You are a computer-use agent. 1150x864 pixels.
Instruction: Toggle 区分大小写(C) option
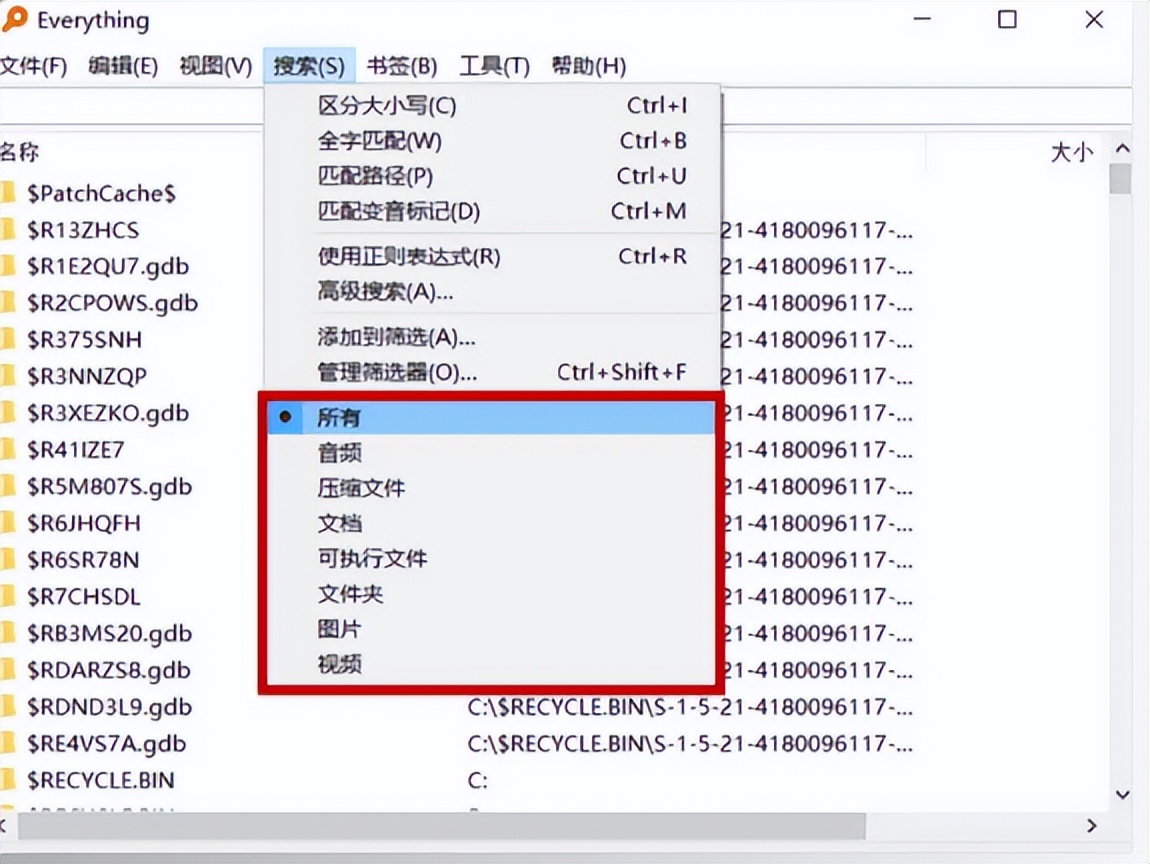coord(491,106)
